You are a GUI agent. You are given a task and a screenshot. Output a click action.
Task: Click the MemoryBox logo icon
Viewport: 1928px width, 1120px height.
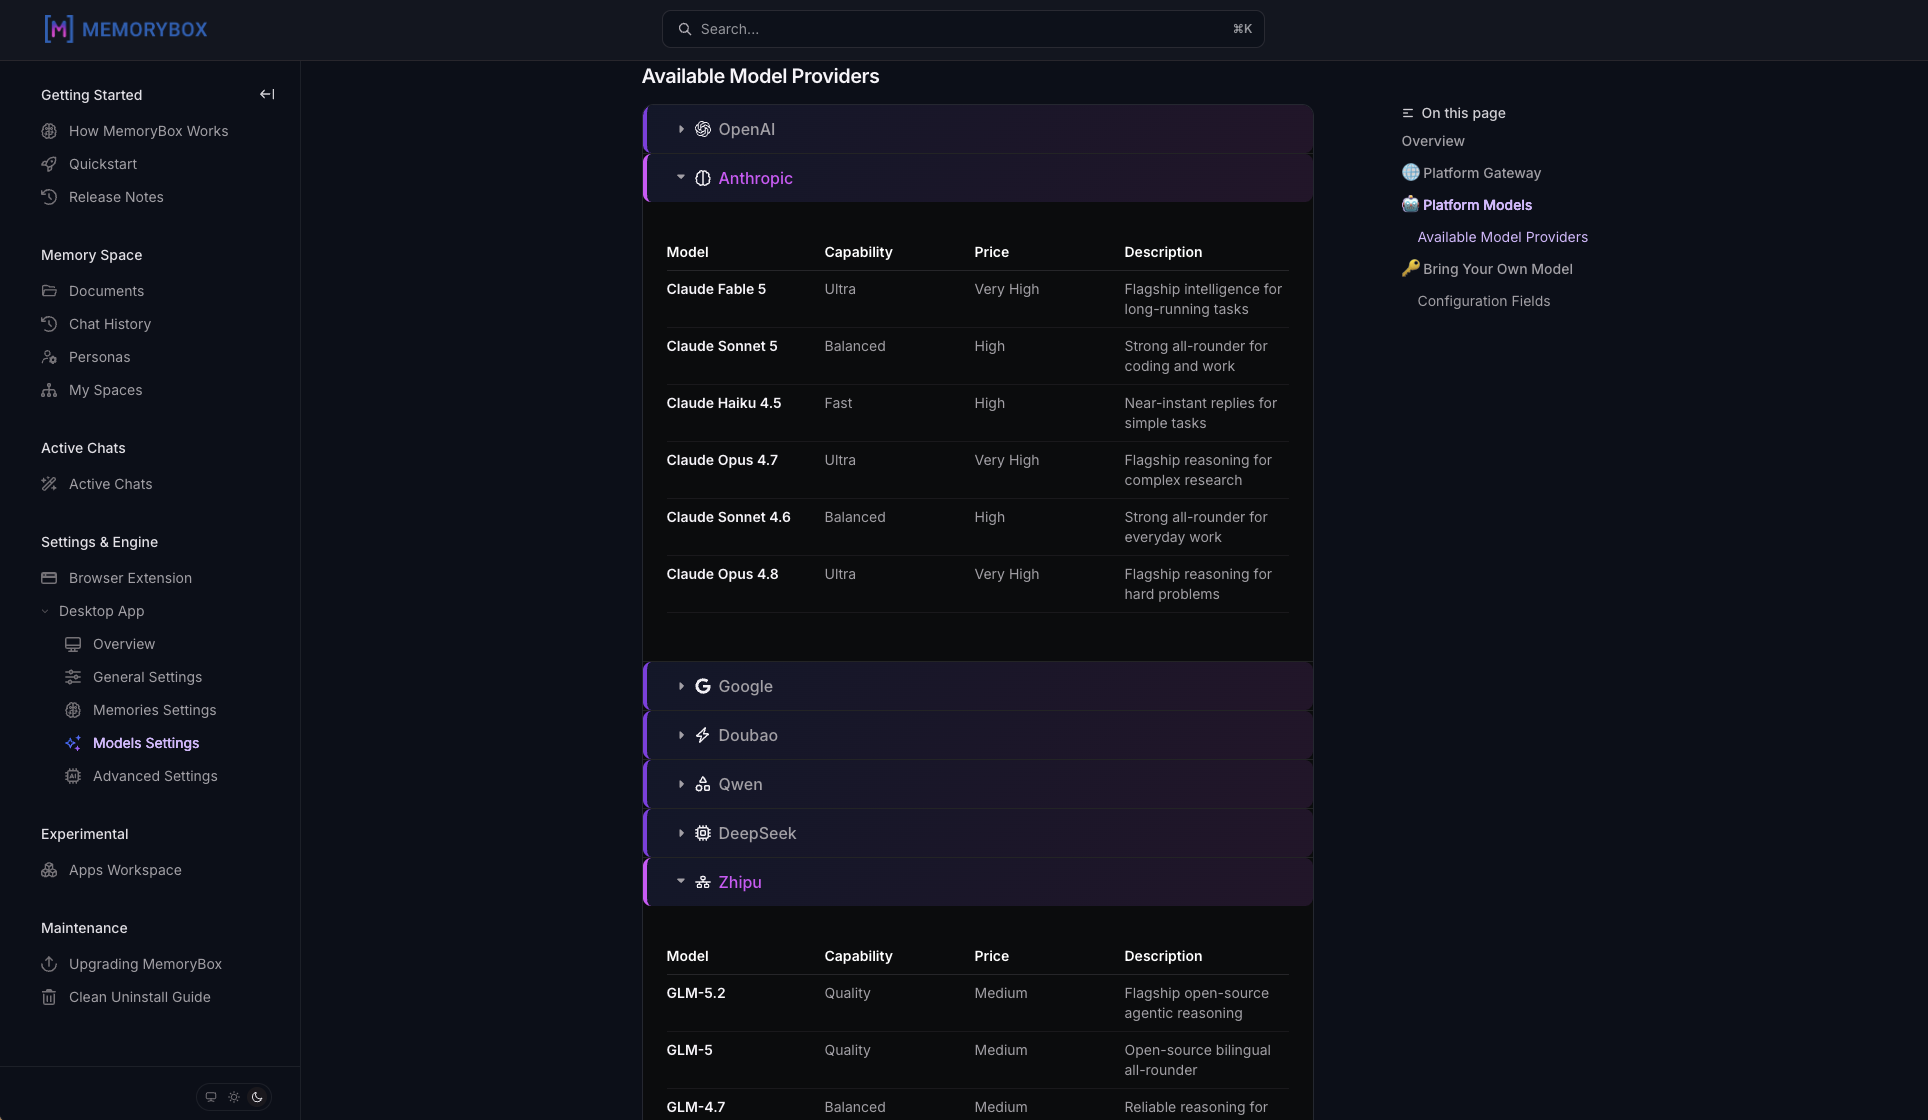(59, 29)
